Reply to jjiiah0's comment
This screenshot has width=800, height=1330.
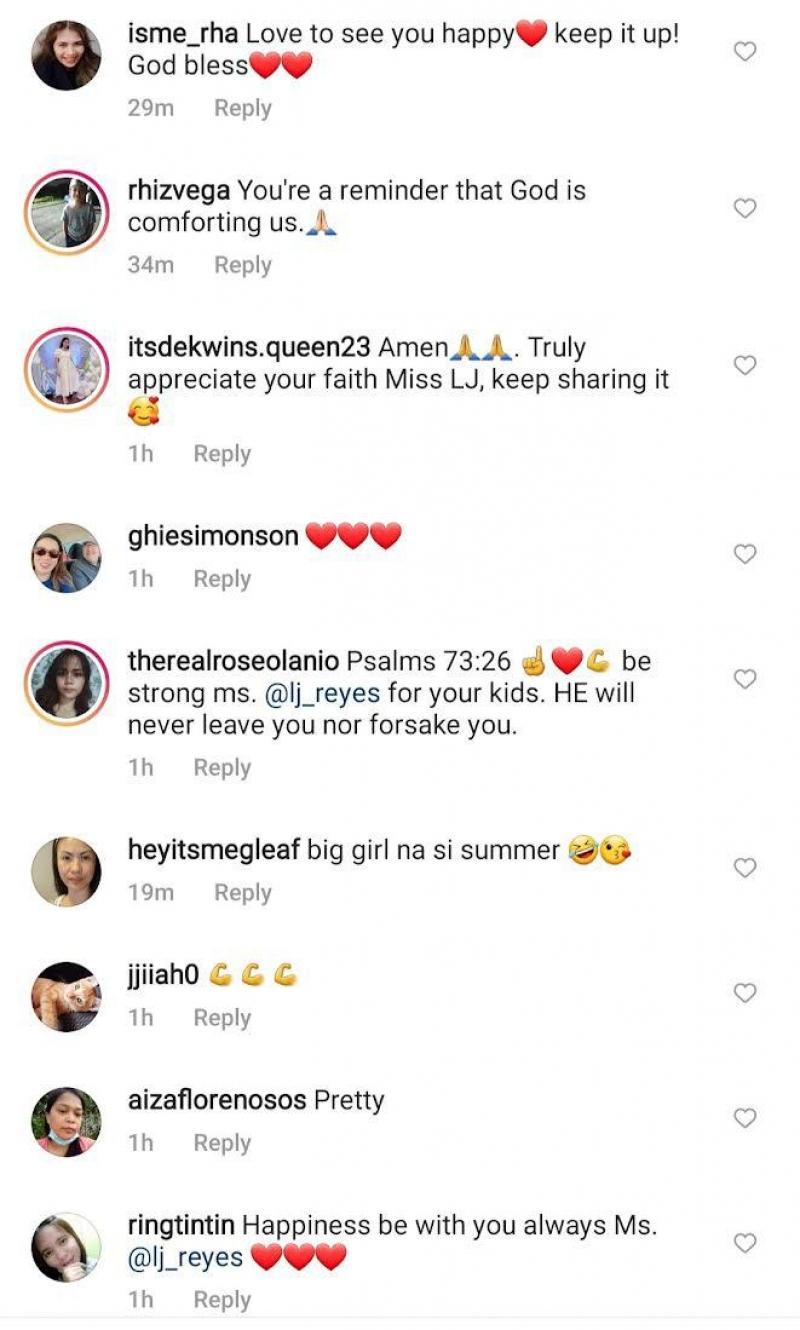pyautogui.click(x=222, y=1018)
